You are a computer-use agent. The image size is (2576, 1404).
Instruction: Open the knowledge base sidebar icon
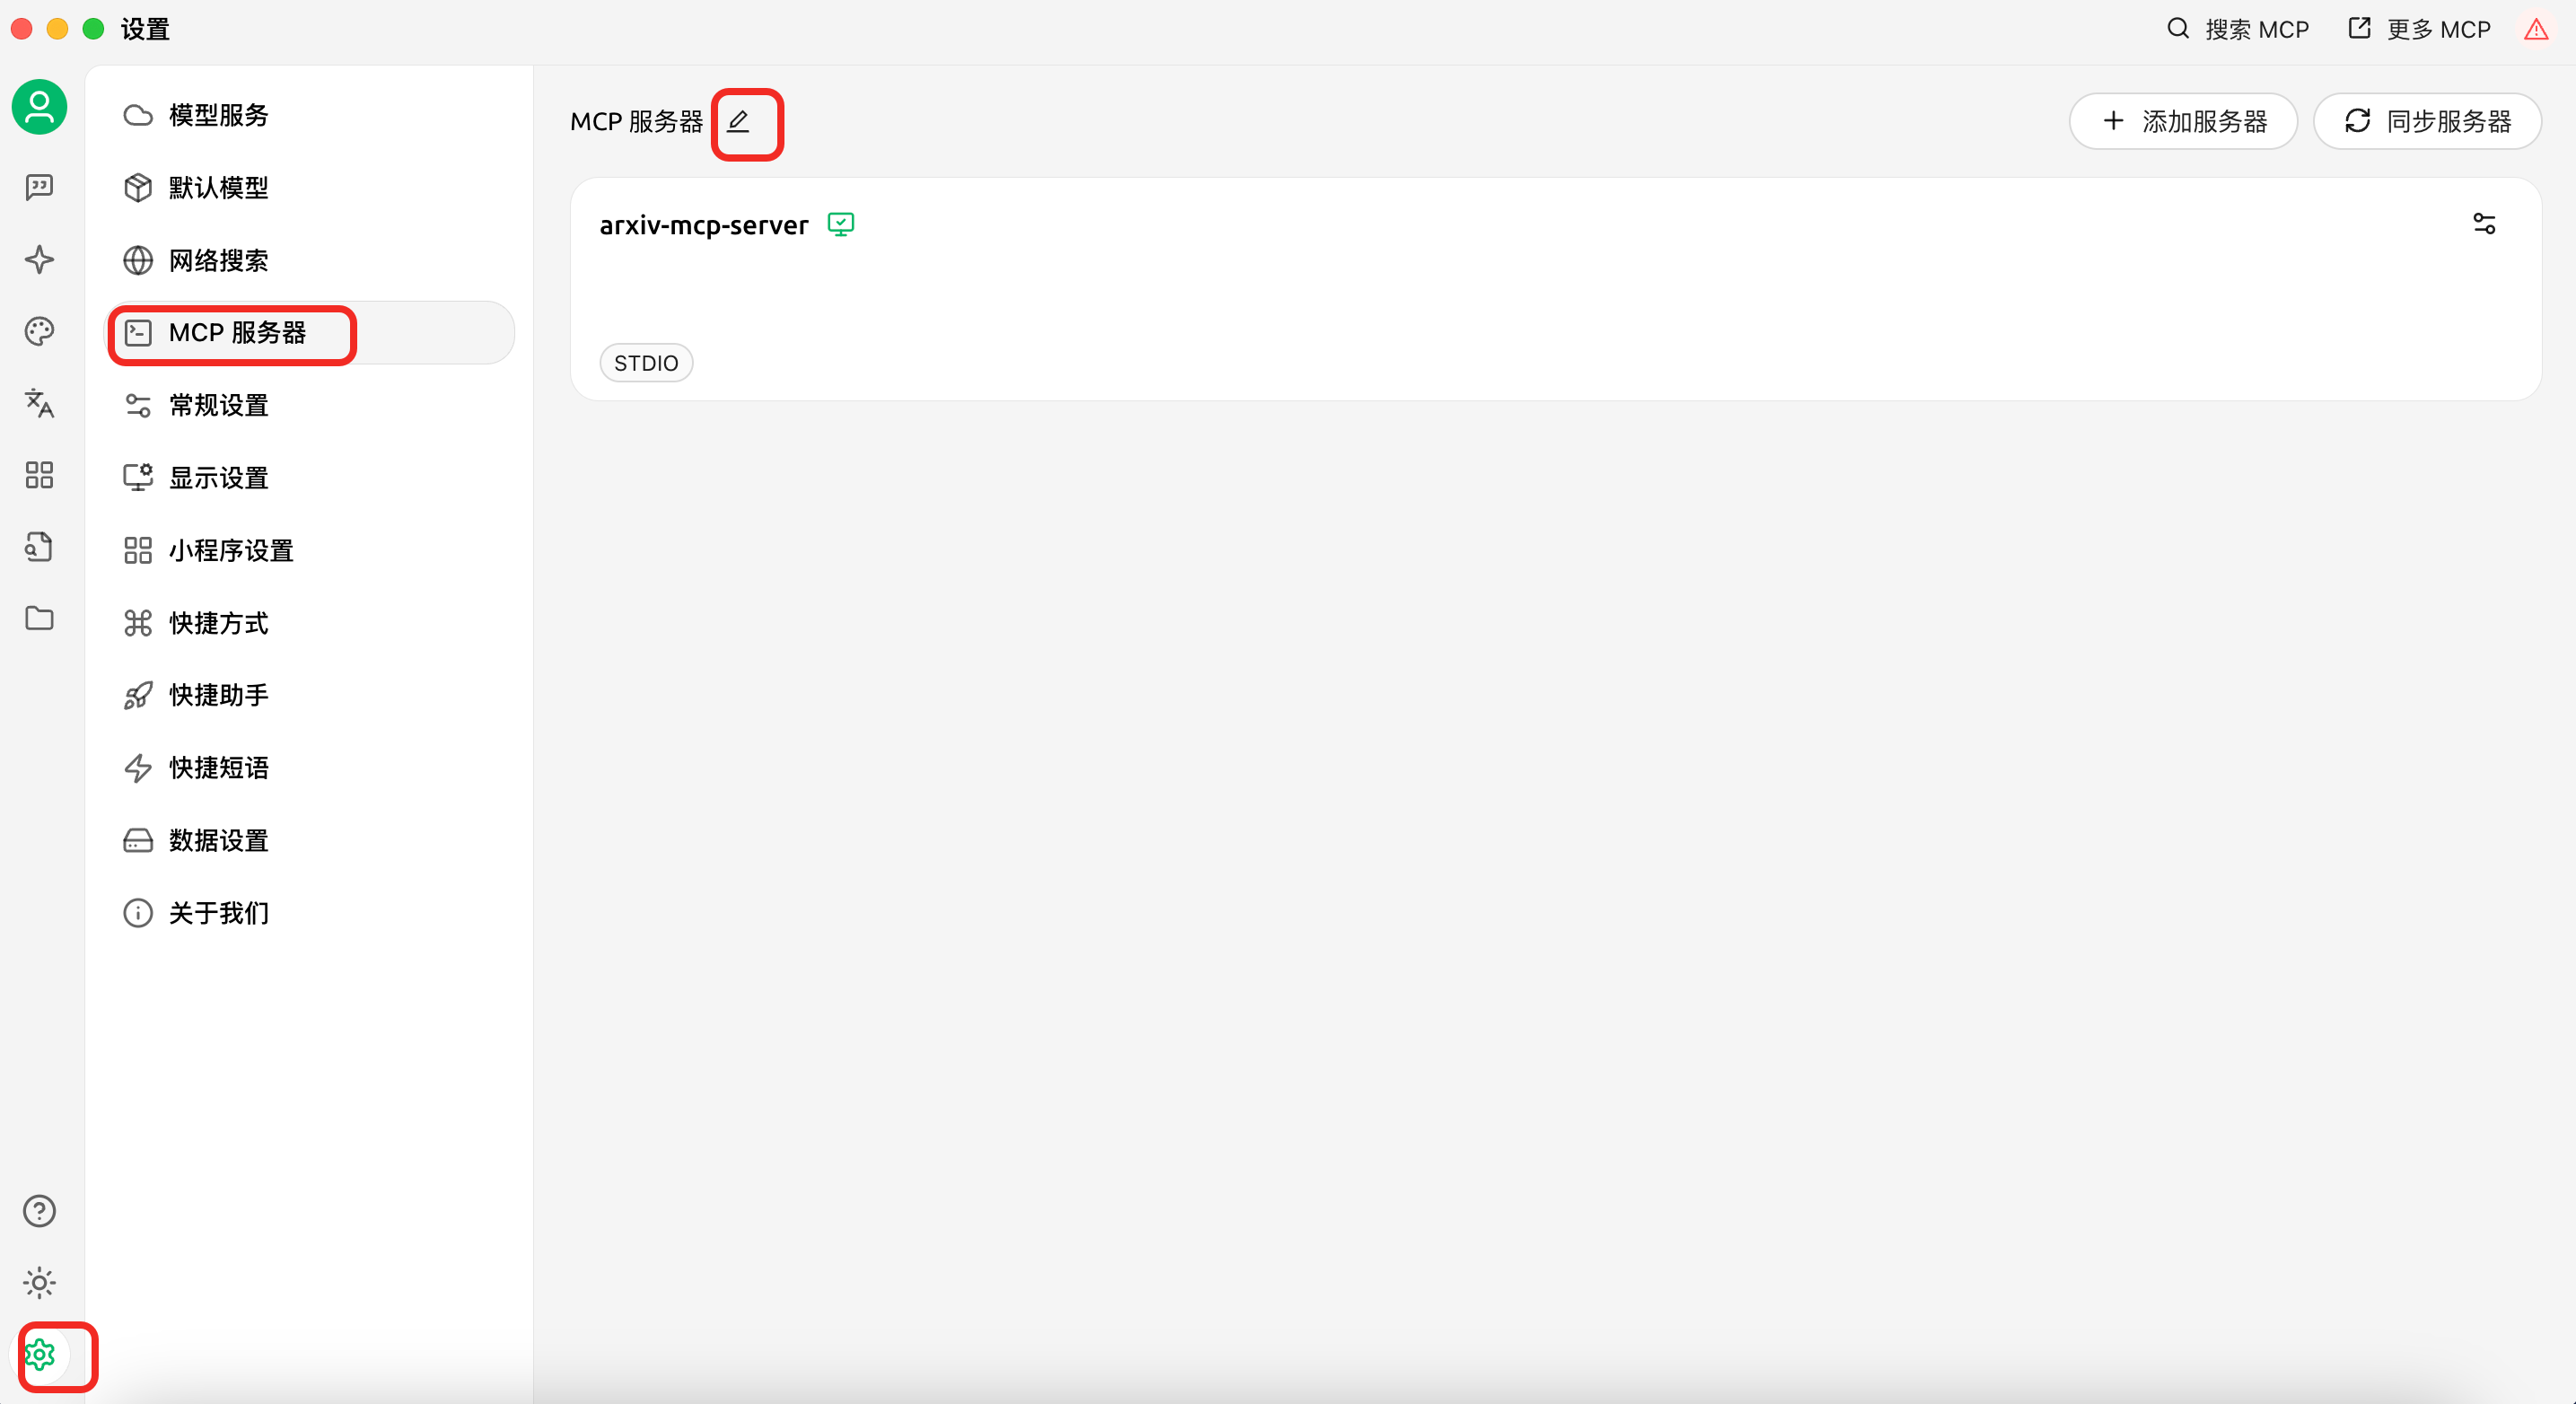click(39, 547)
